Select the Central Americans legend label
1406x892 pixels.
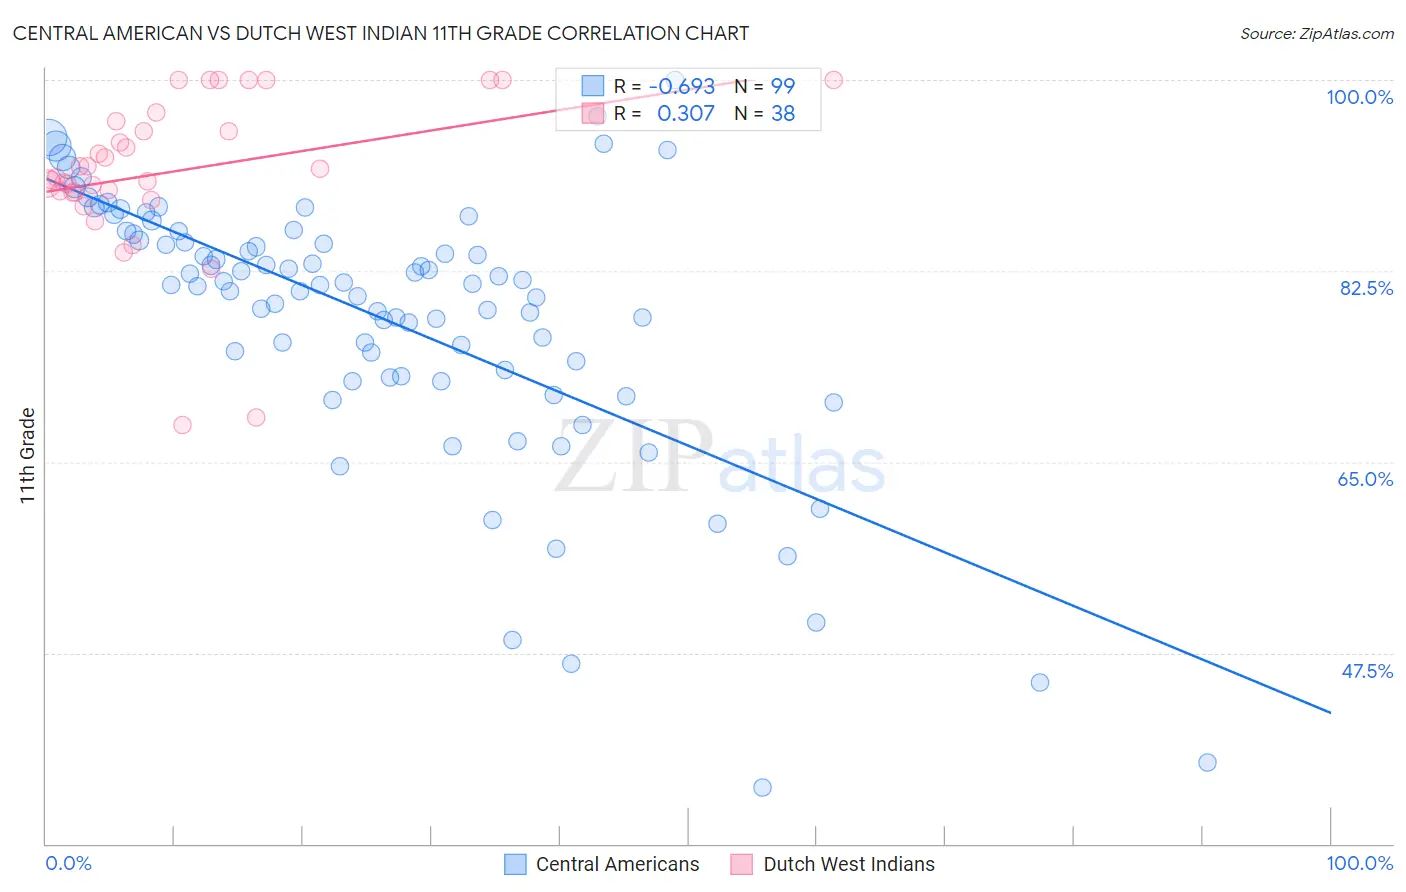point(618,864)
